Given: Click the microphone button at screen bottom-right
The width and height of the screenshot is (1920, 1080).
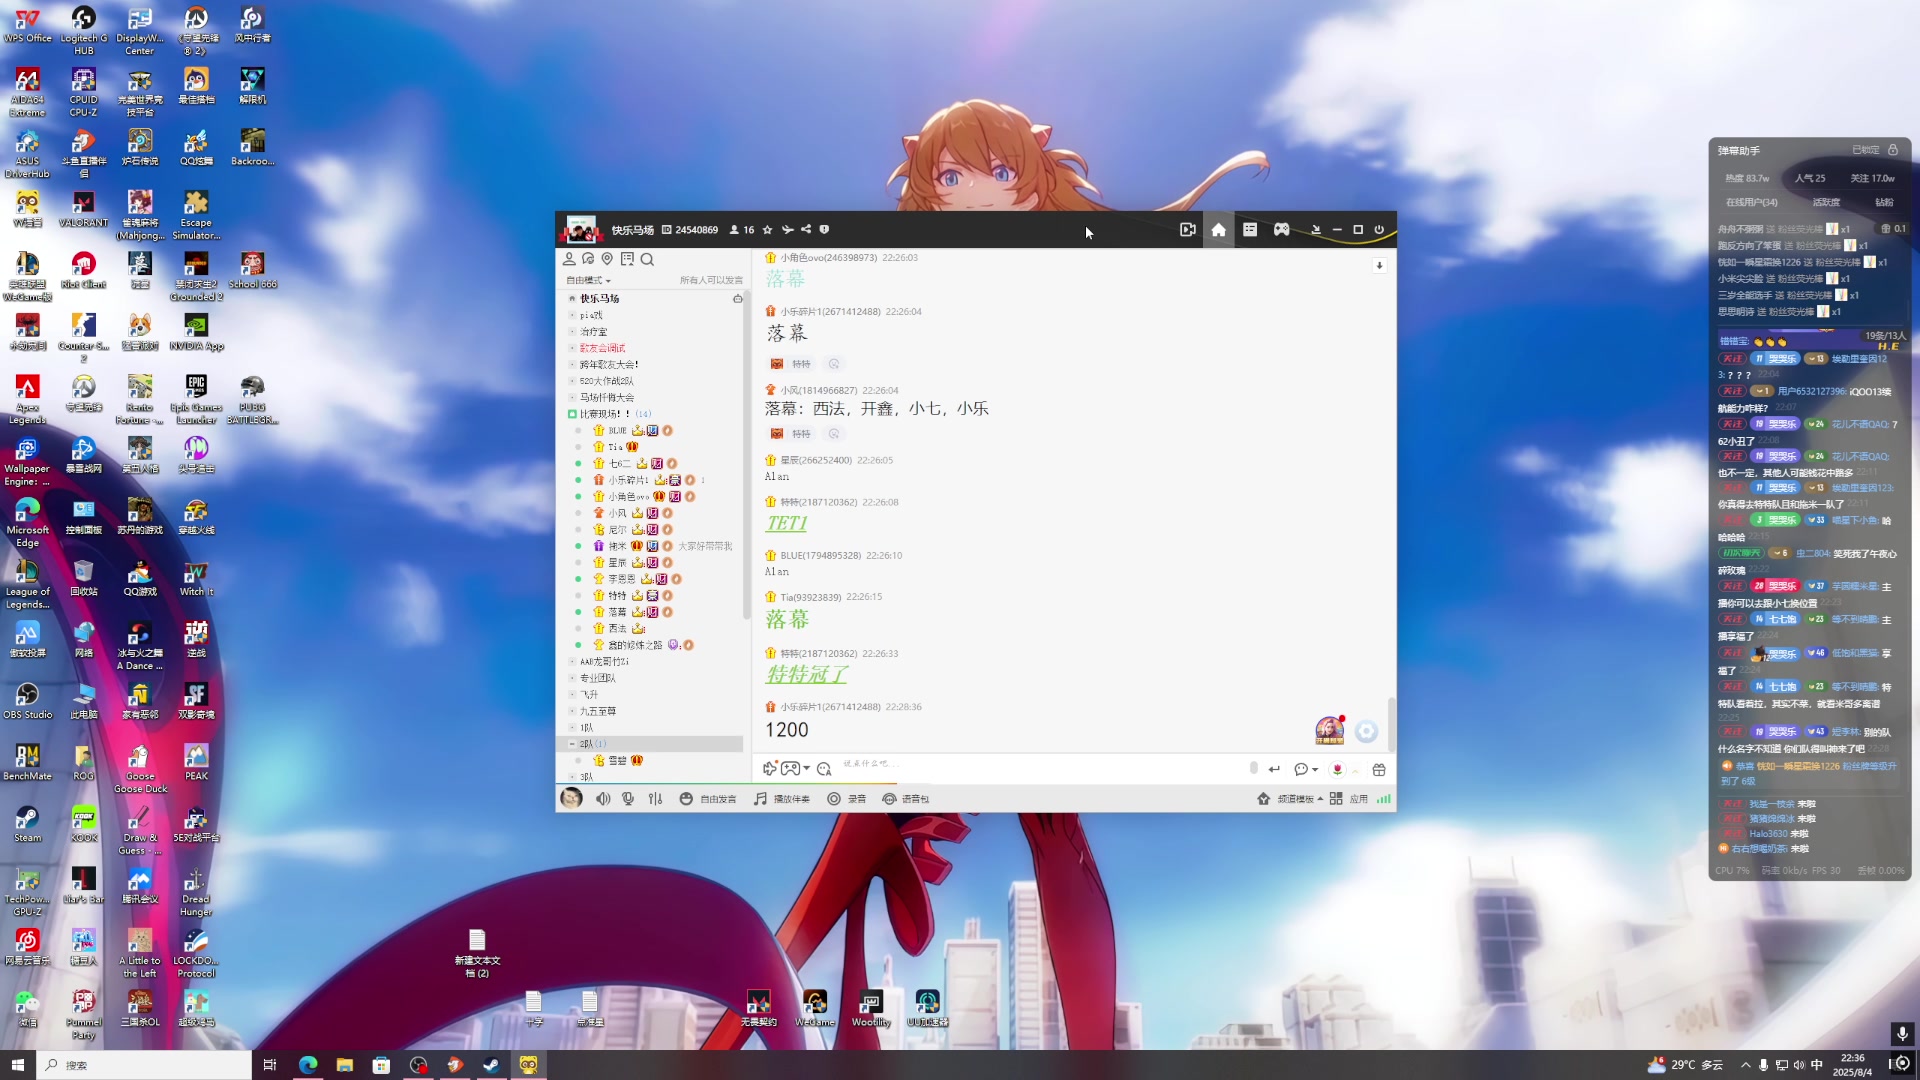Looking at the screenshot, I should coord(1902,1033).
